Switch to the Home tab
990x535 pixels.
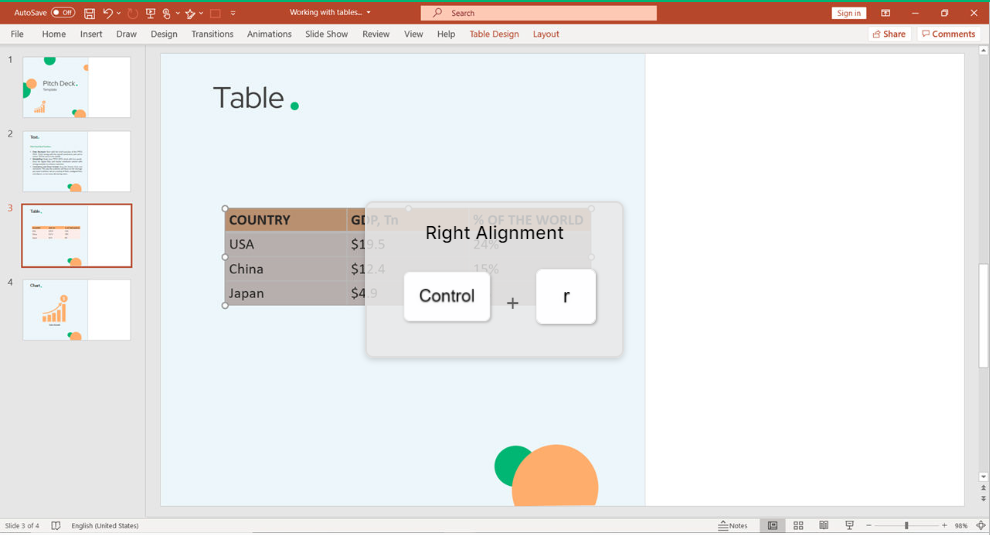[54, 34]
